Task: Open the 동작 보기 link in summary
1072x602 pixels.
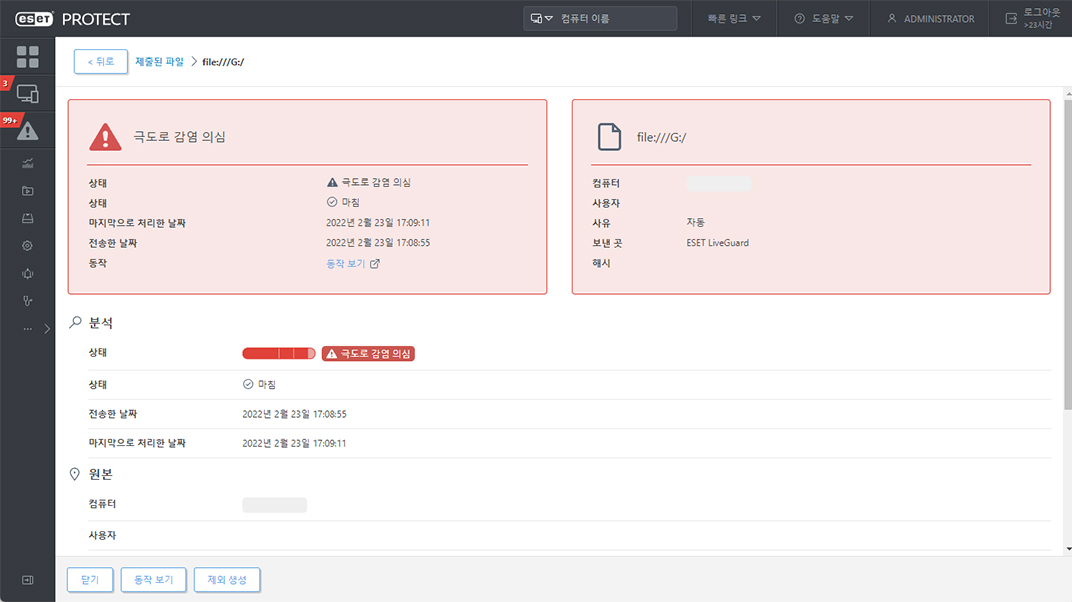Action: 352,264
